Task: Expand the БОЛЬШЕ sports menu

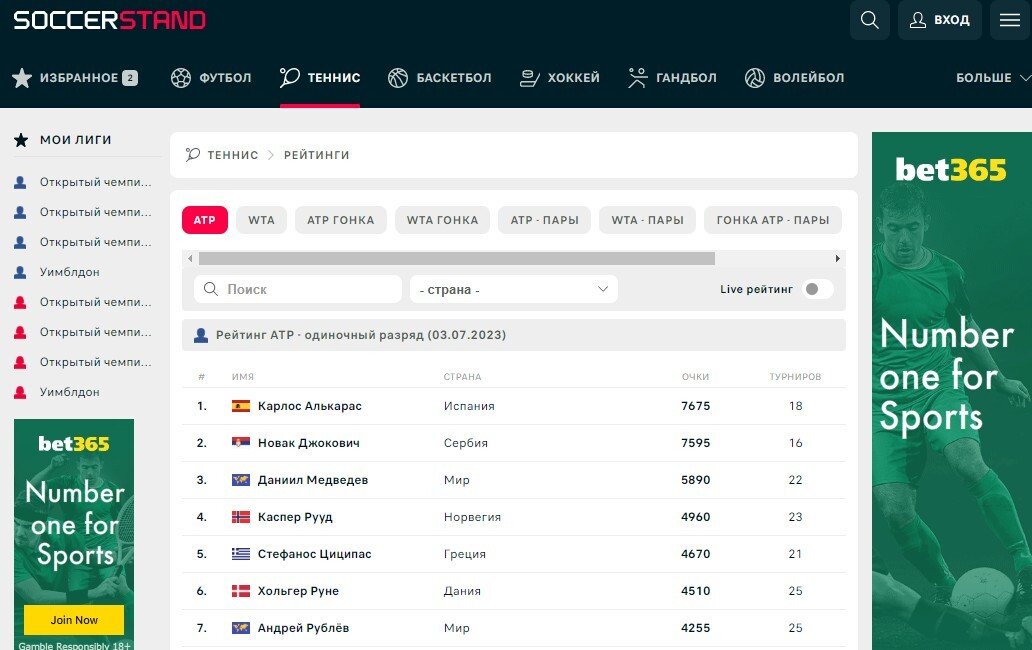Action: (x=992, y=78)
